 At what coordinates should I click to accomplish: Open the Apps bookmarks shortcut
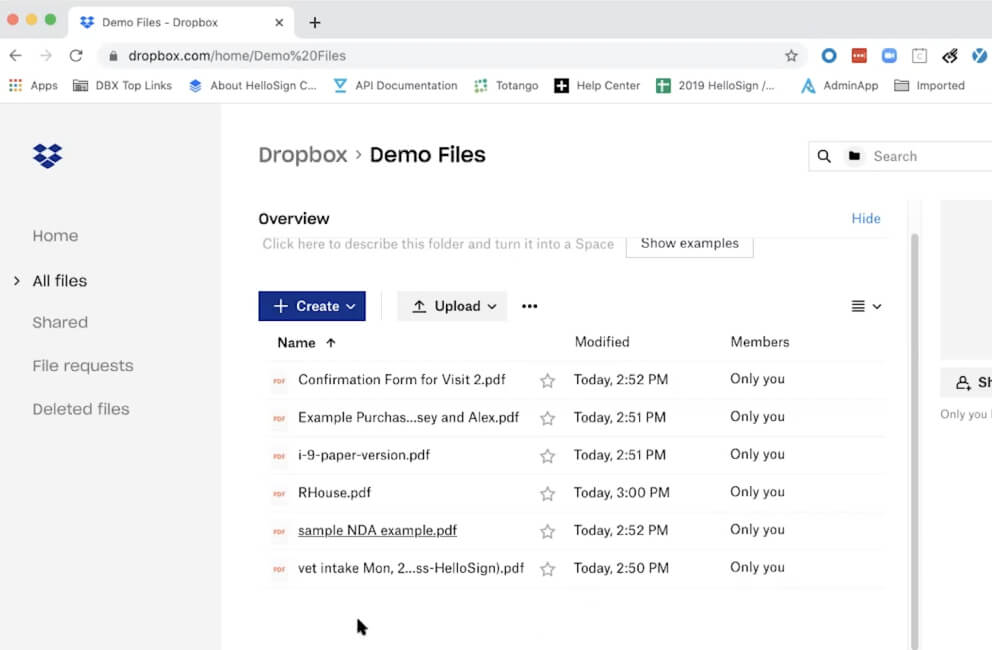coord(33,85)
